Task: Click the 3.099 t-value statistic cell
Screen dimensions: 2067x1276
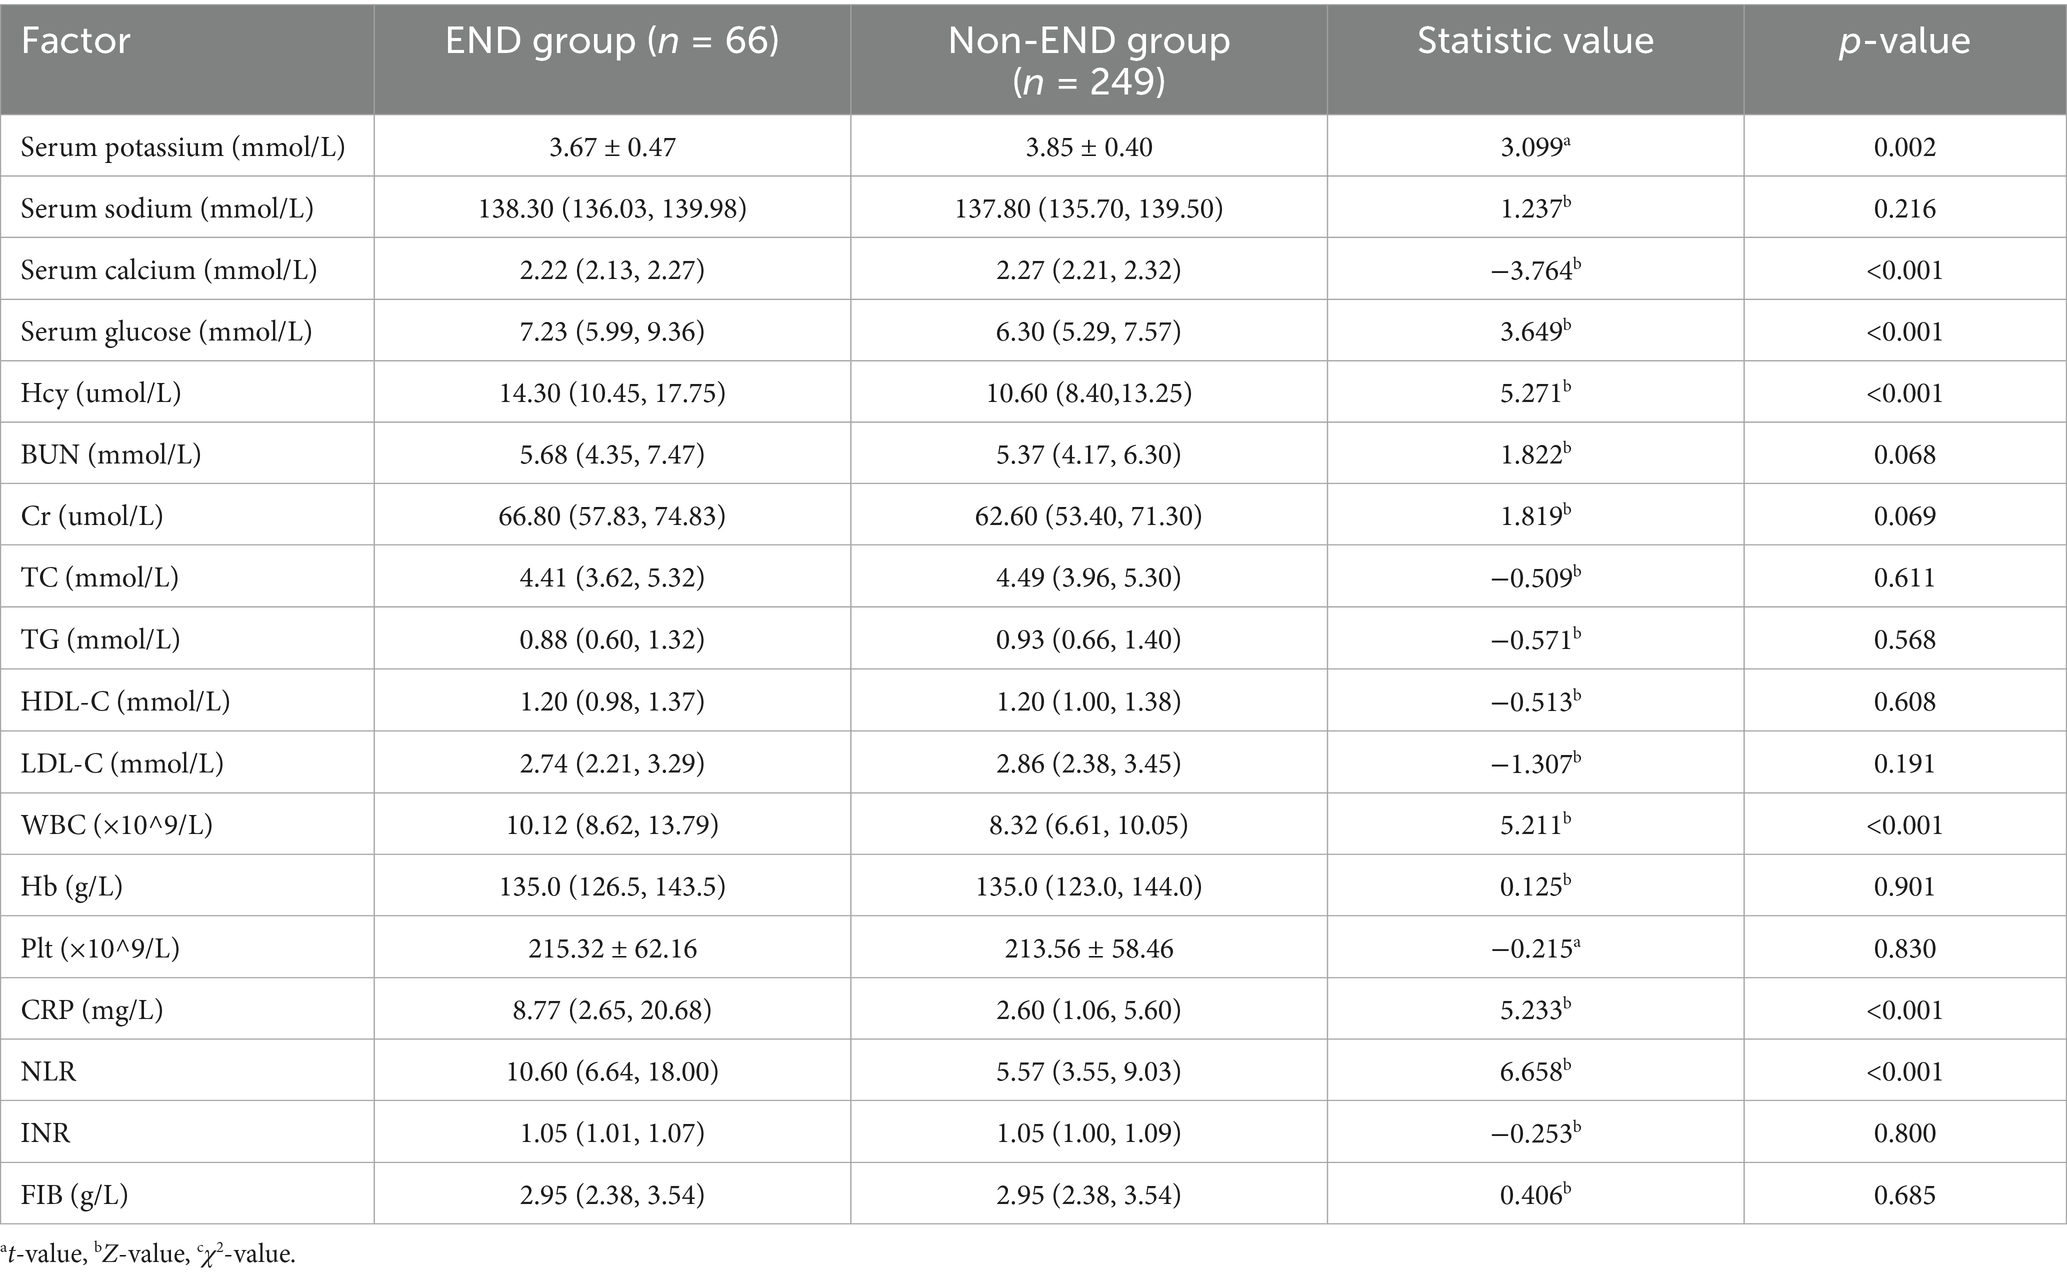Action: (x=1534, y=147)
